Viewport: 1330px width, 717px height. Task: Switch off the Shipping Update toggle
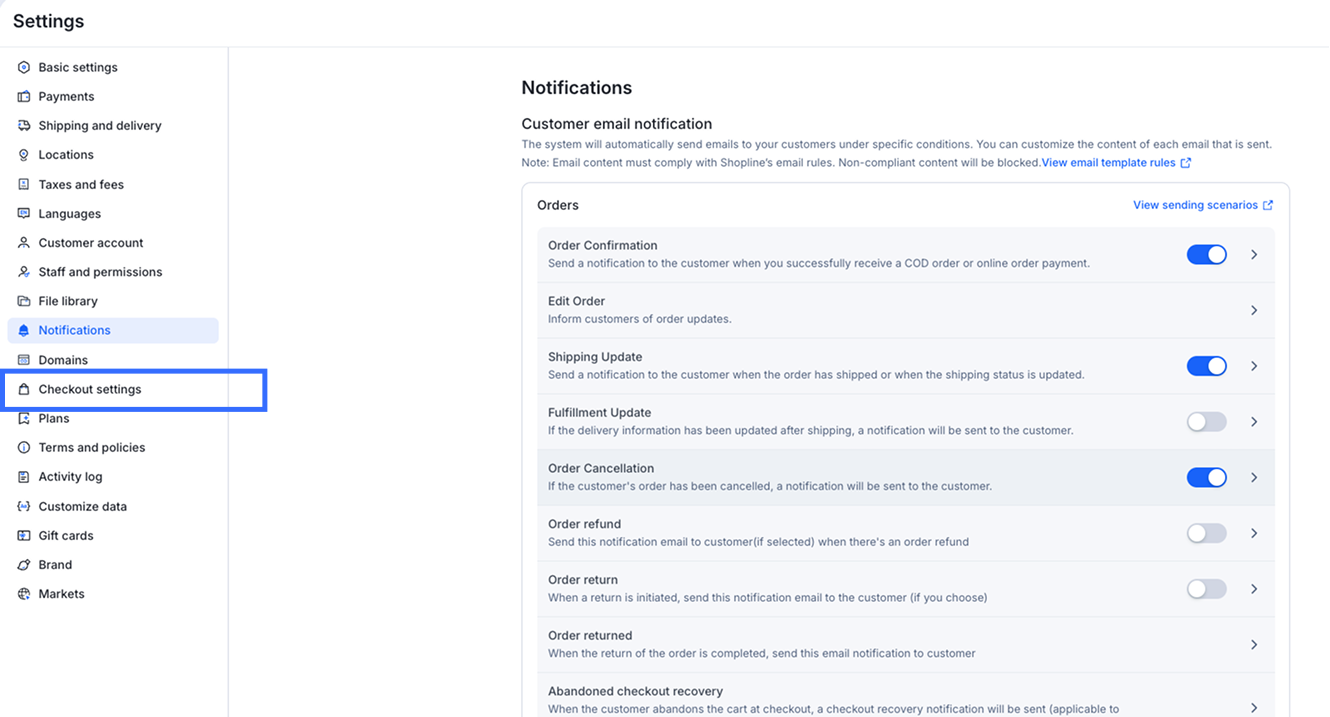1206,366
